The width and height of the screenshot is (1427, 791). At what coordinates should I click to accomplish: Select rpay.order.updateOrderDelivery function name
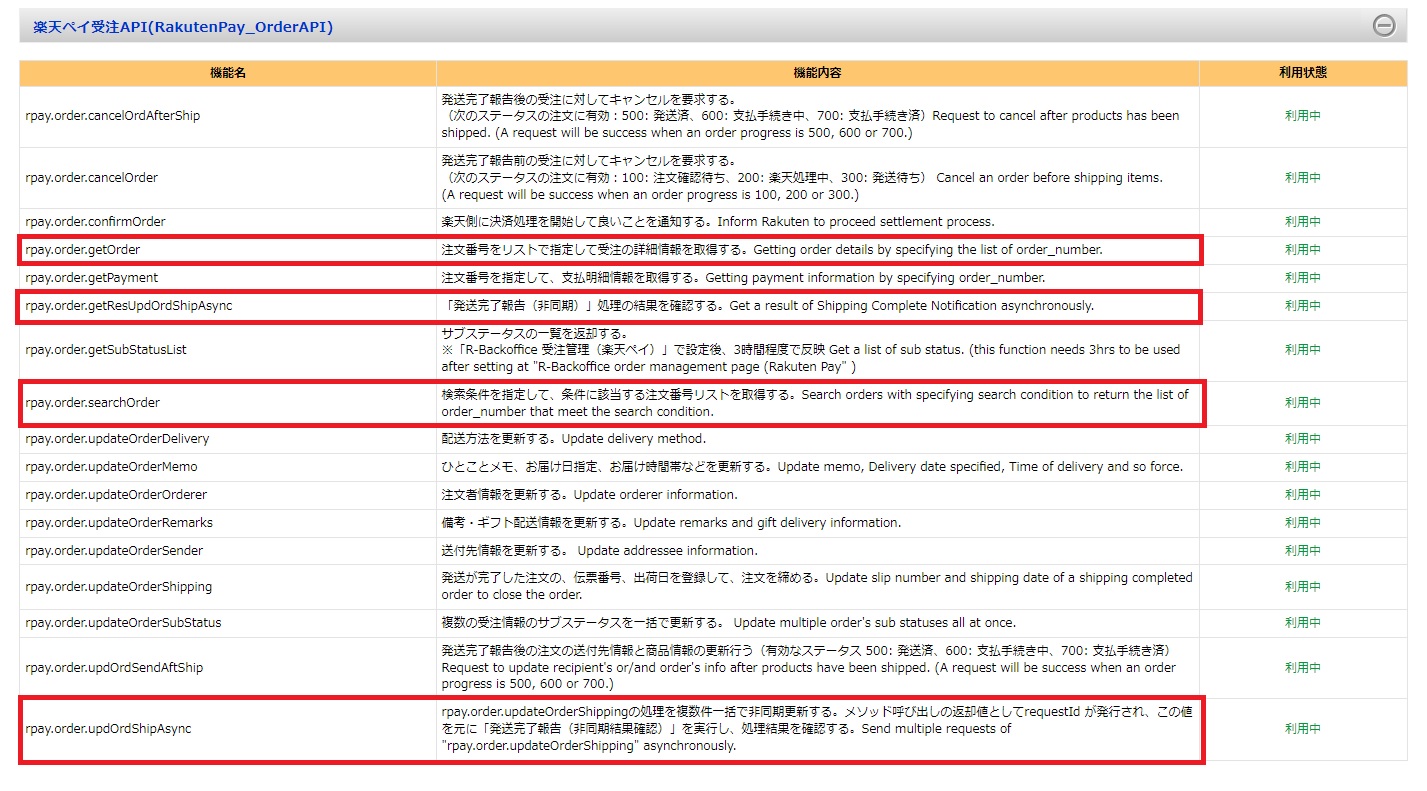(117, 439)
